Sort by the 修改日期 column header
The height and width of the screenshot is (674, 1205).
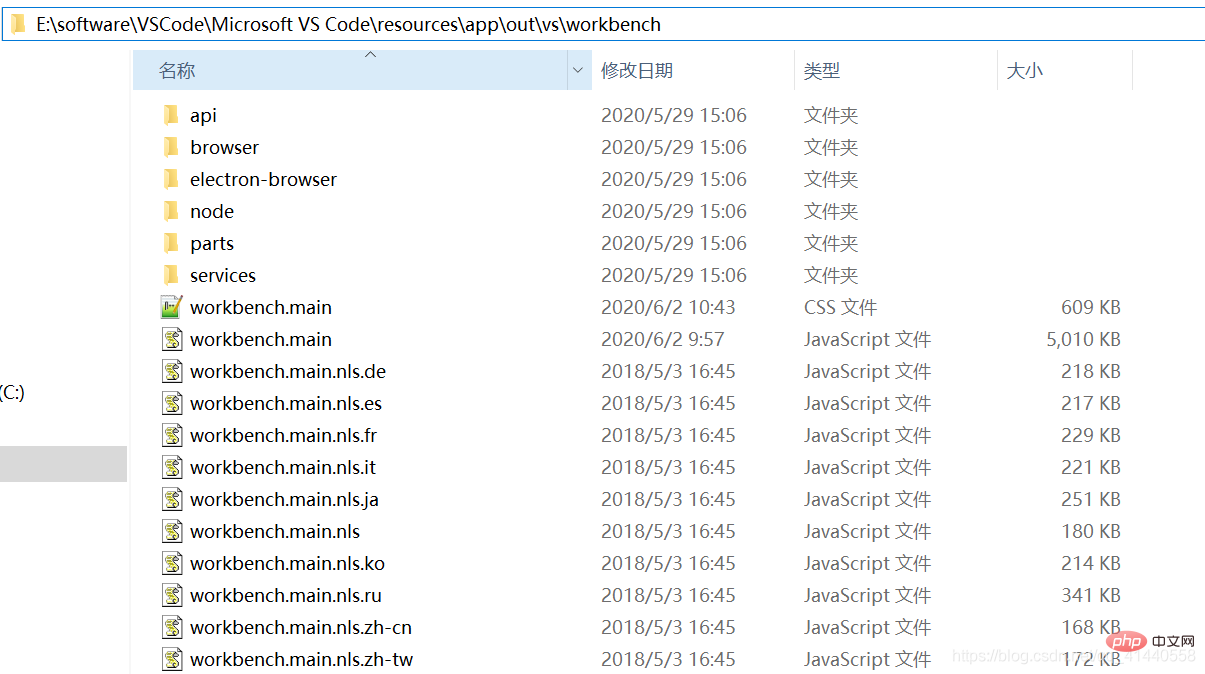[x=693, y=70]
